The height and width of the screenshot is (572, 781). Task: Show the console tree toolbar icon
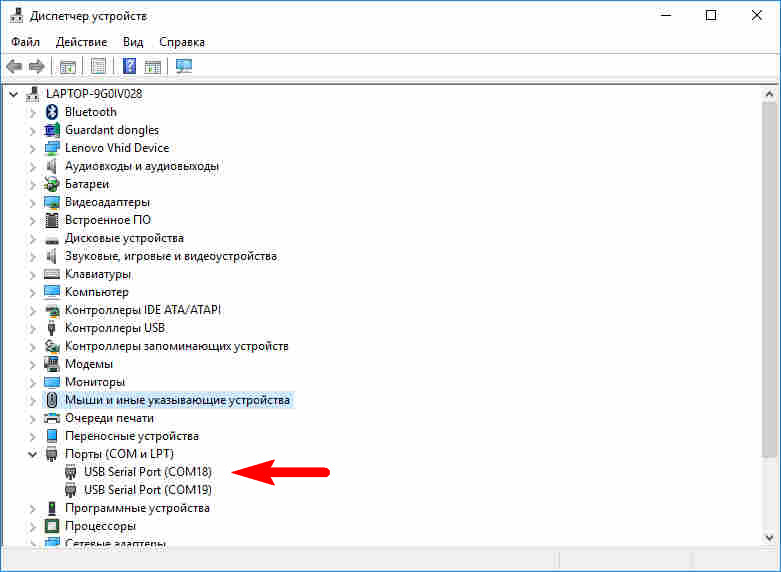[67, 66]
